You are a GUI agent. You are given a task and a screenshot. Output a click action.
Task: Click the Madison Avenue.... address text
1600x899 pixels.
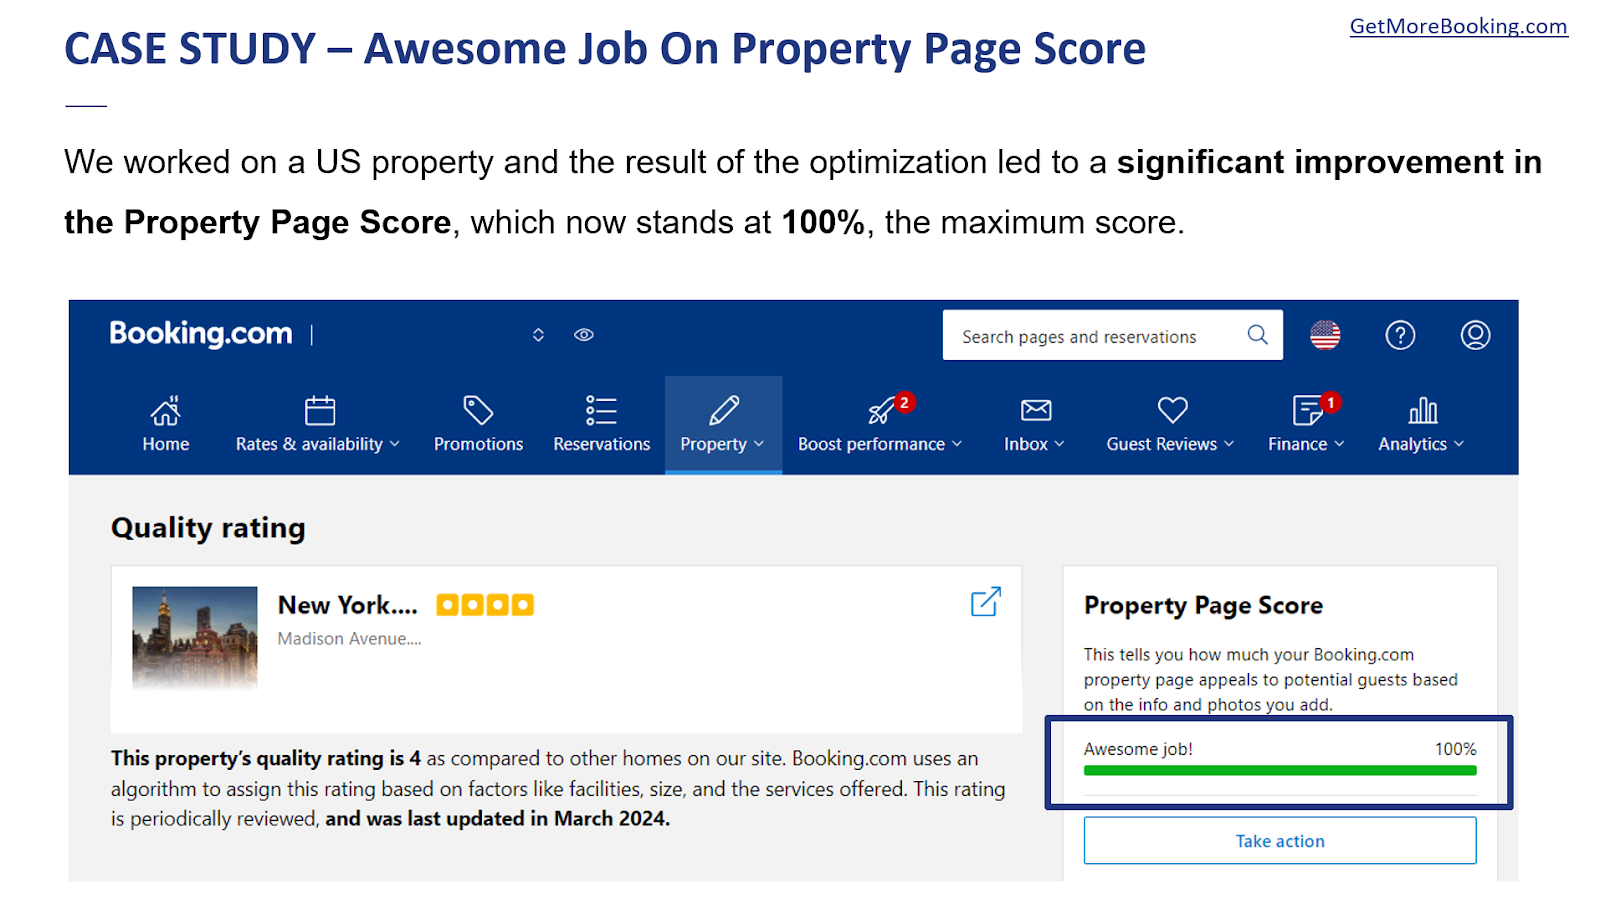click(350, 639)
